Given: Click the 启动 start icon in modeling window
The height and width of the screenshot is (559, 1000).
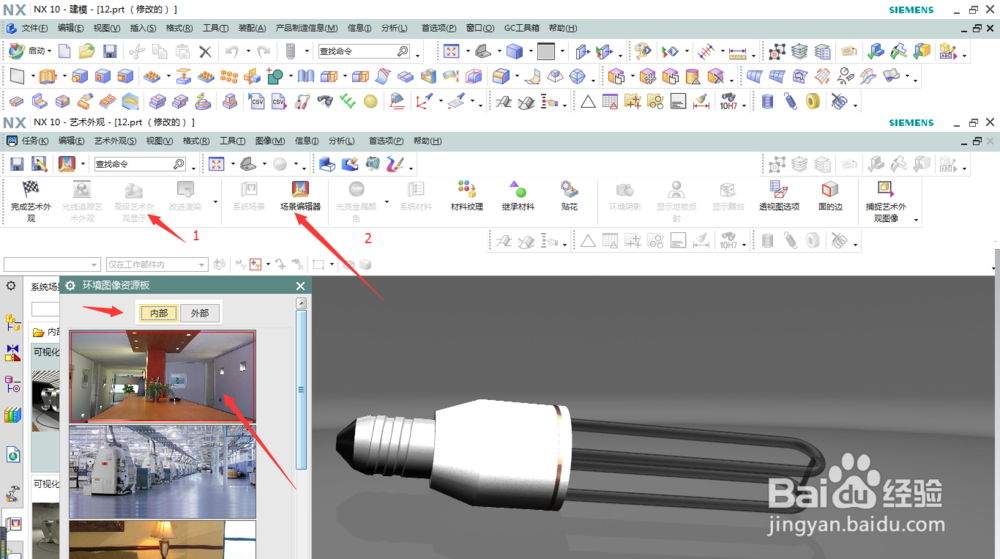Looking at the screenshot, I should click(x=17, y=51).
